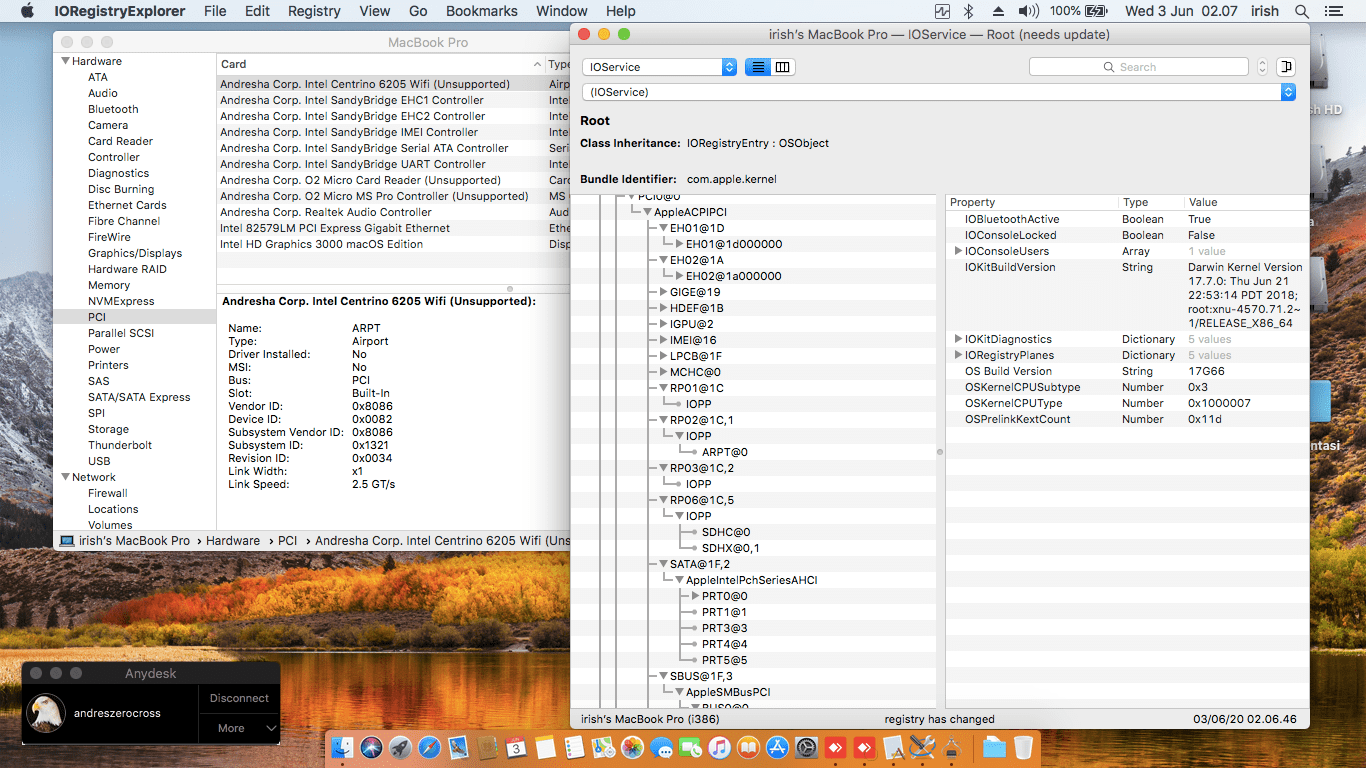Collapse the Network section in sidebar
1366x768 pixels.
point(66,477)
